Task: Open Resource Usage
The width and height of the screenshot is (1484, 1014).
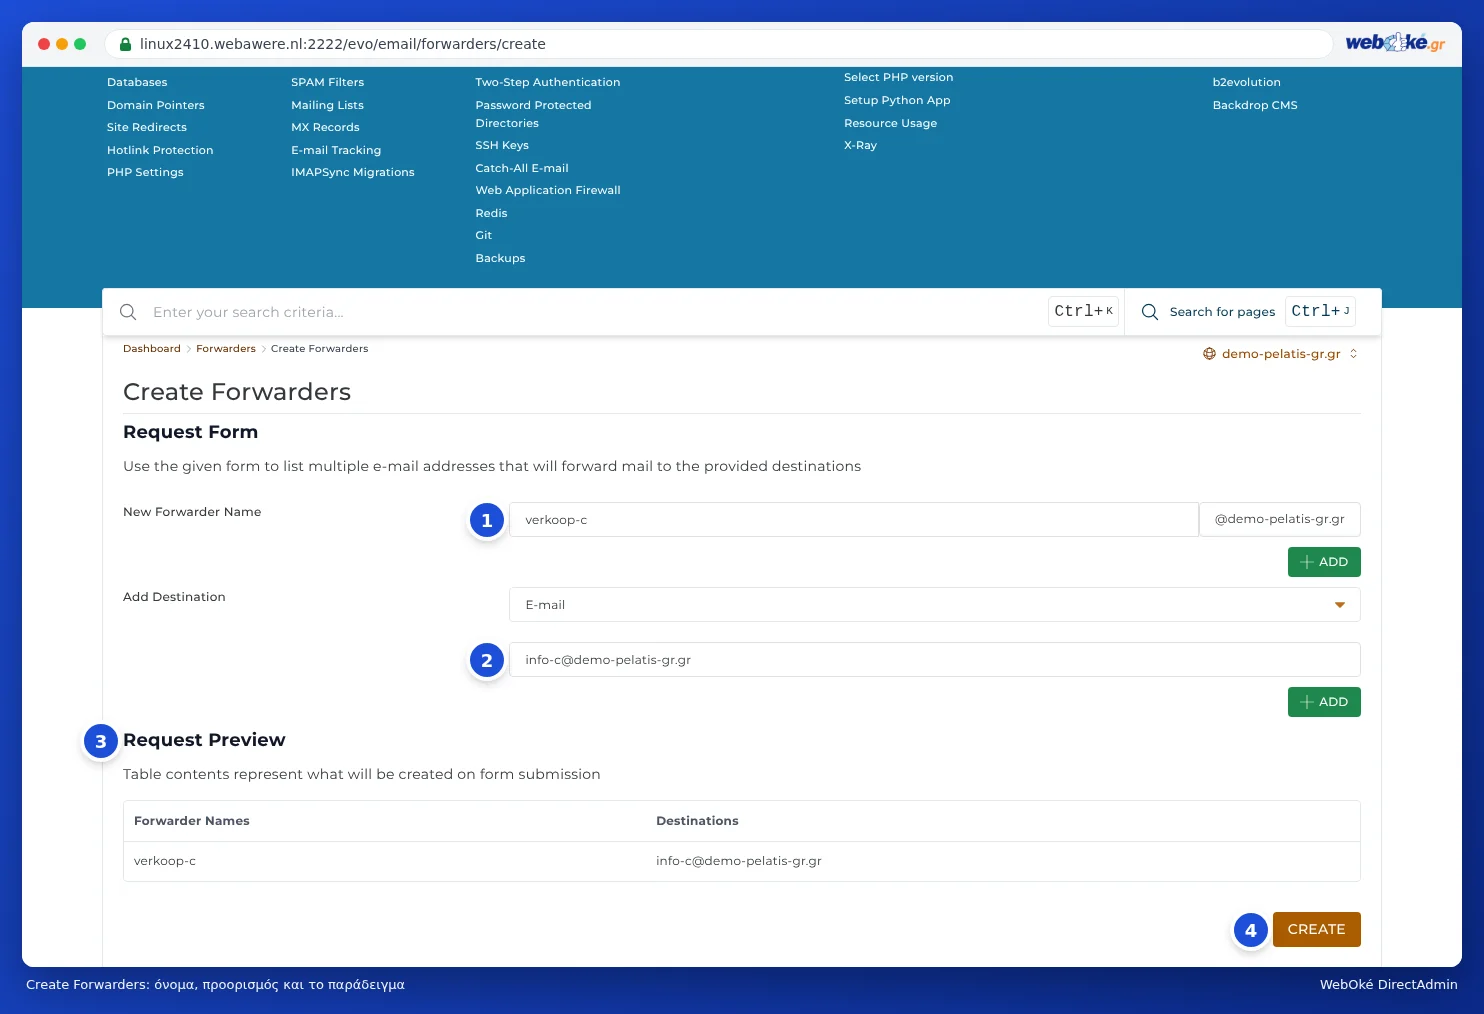Action: pos(891,123)
